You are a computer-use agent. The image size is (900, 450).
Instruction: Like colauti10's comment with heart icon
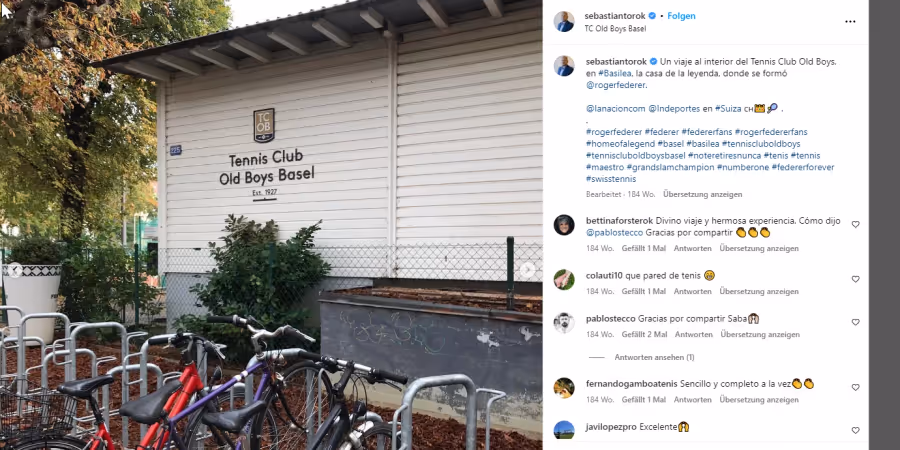click(x=855, y=279)
